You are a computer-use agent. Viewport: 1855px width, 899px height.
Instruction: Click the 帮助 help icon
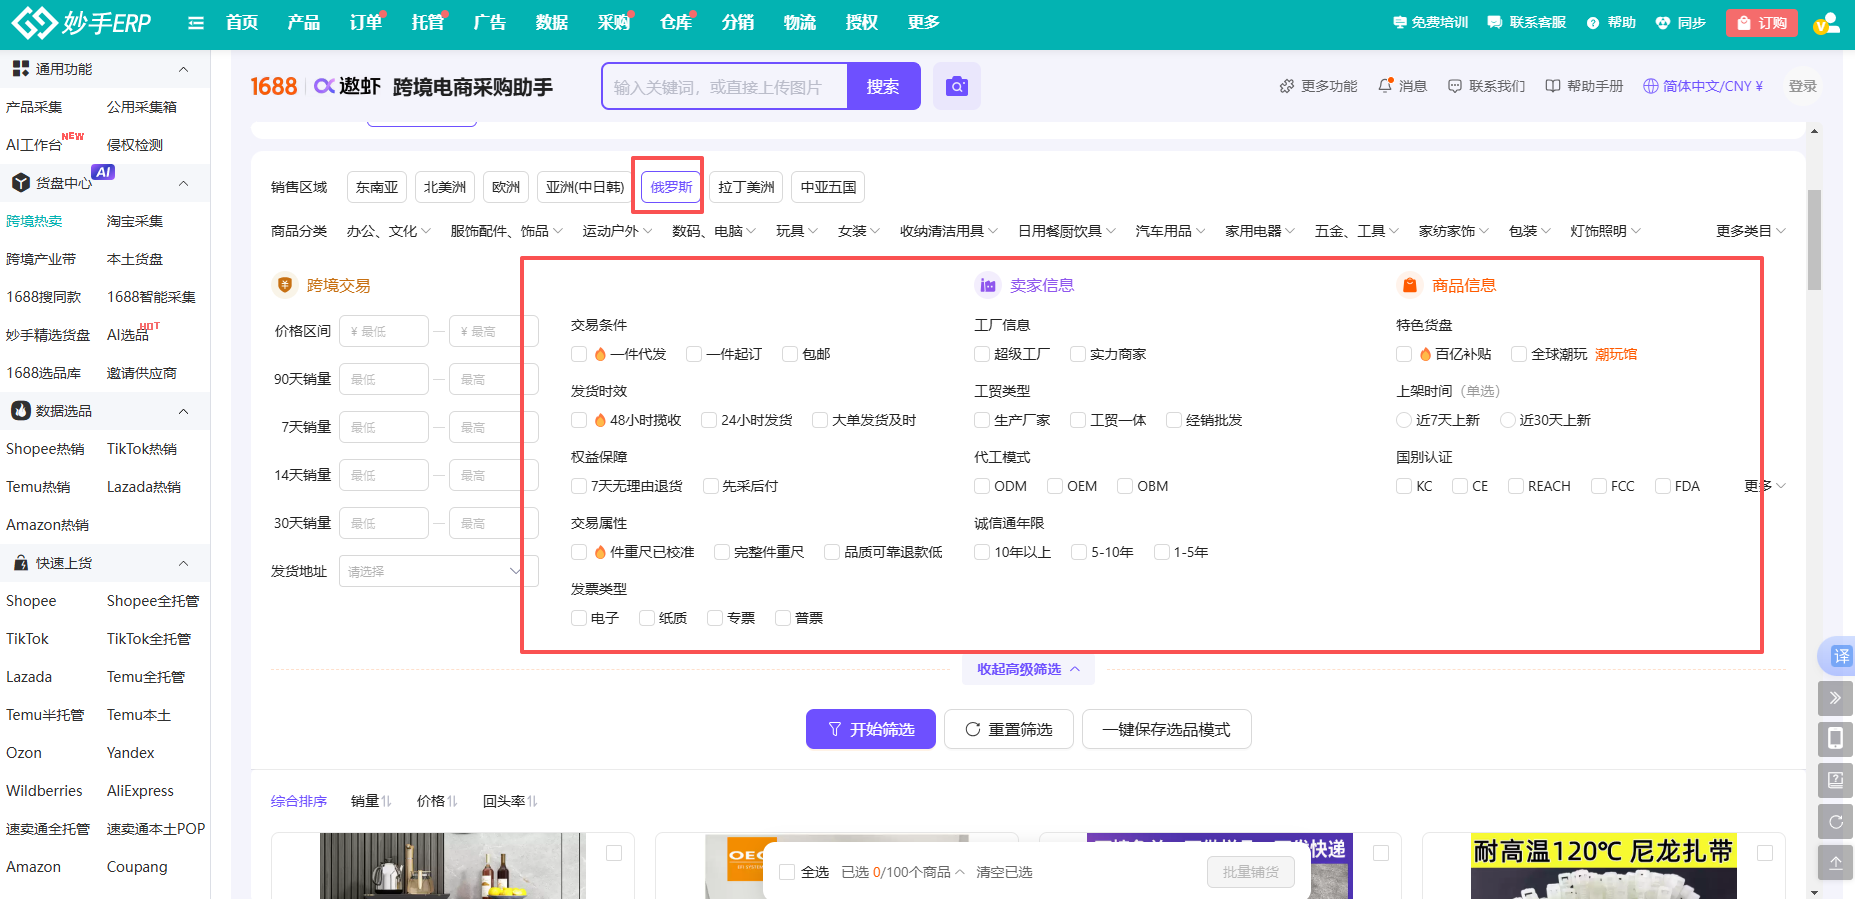click(1593, 23)
